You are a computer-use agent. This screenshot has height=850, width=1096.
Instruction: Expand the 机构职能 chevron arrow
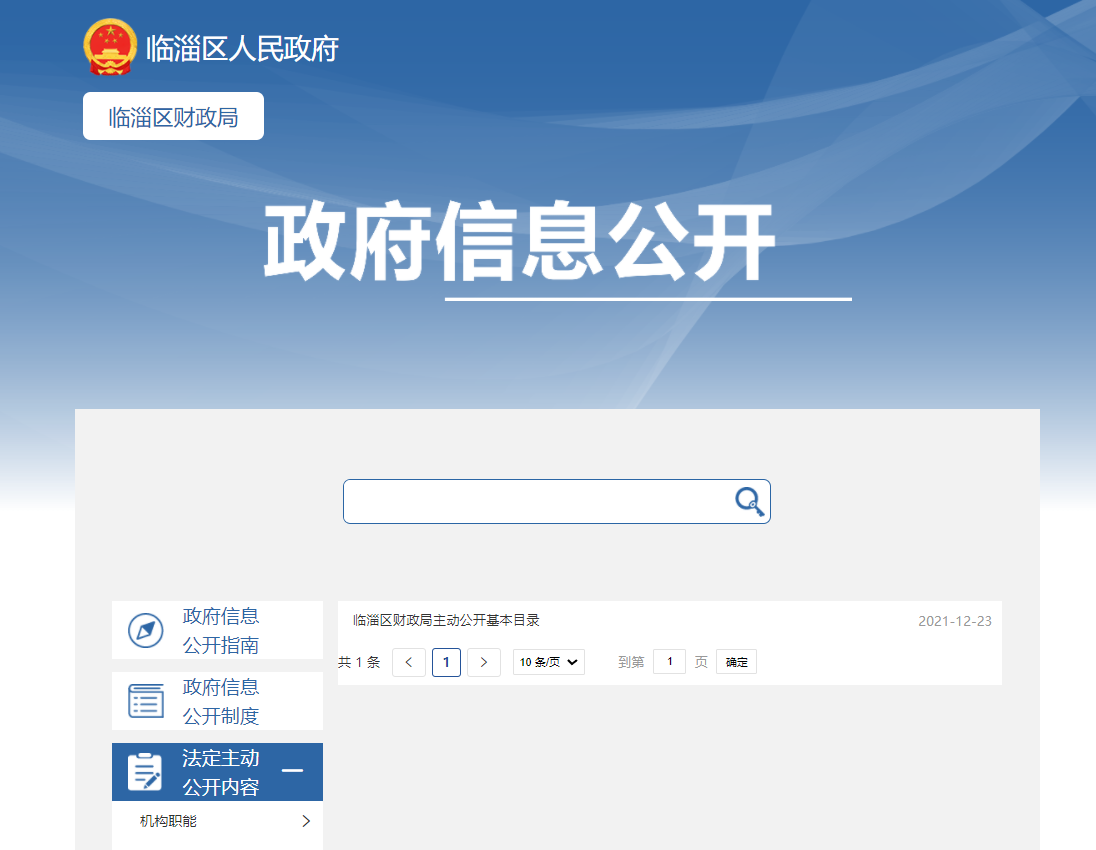pyautogui.click(x=306, y=821)
